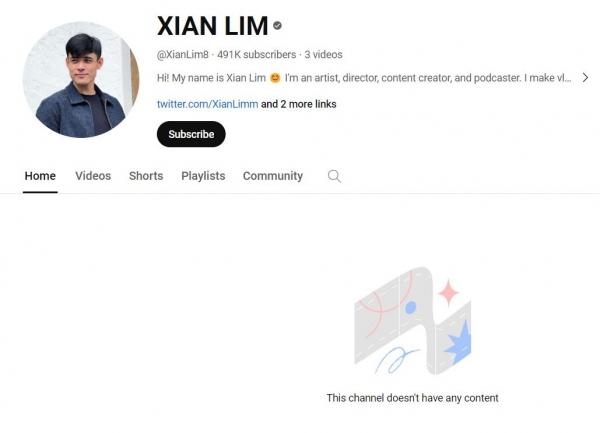This screenshot has height=433, width=600.
Task: Click the XIAN LIM channel title
Action: [x=212, y=26]
